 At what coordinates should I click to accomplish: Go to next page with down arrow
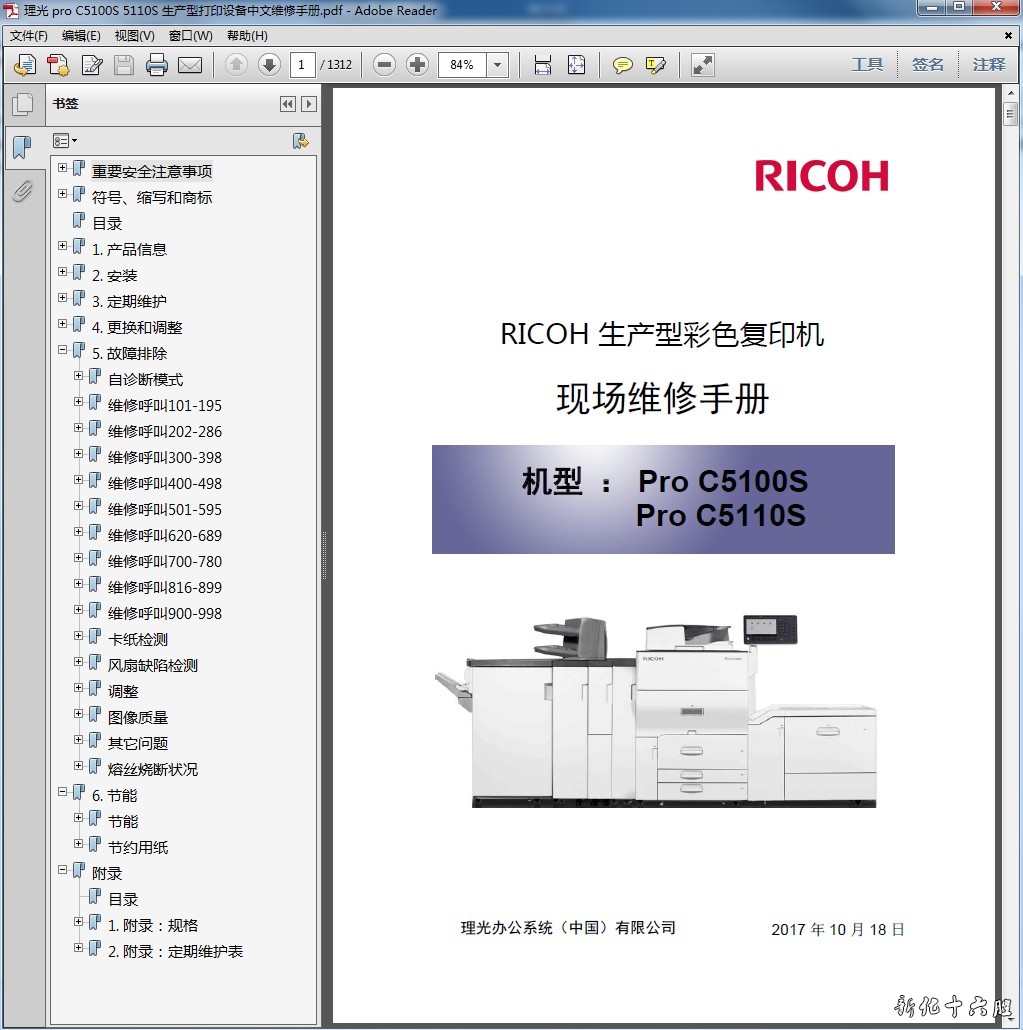[269, 65]
